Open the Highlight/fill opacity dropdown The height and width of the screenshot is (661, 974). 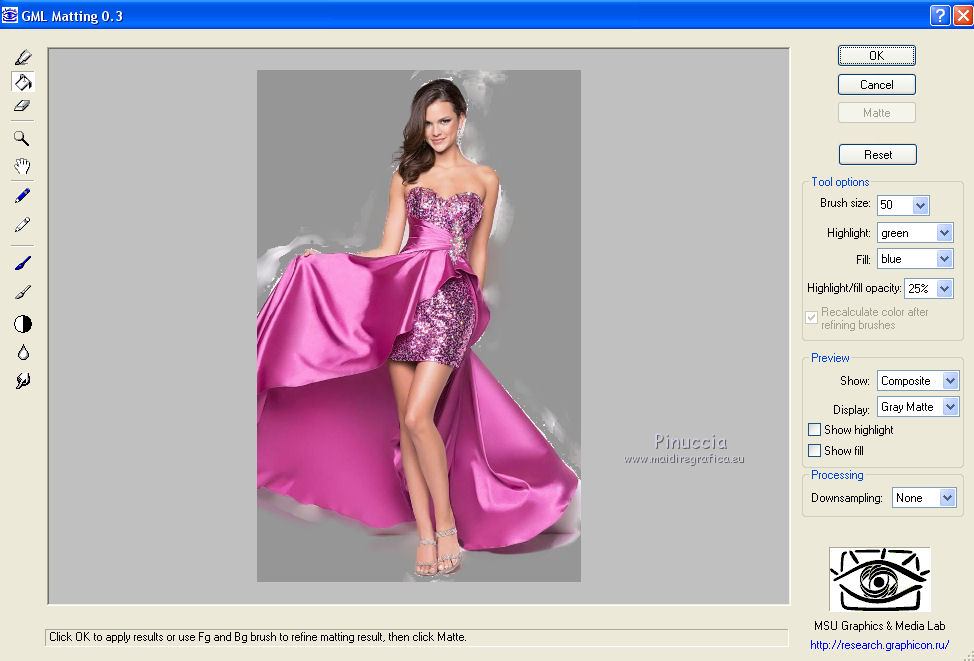[944, 288]
